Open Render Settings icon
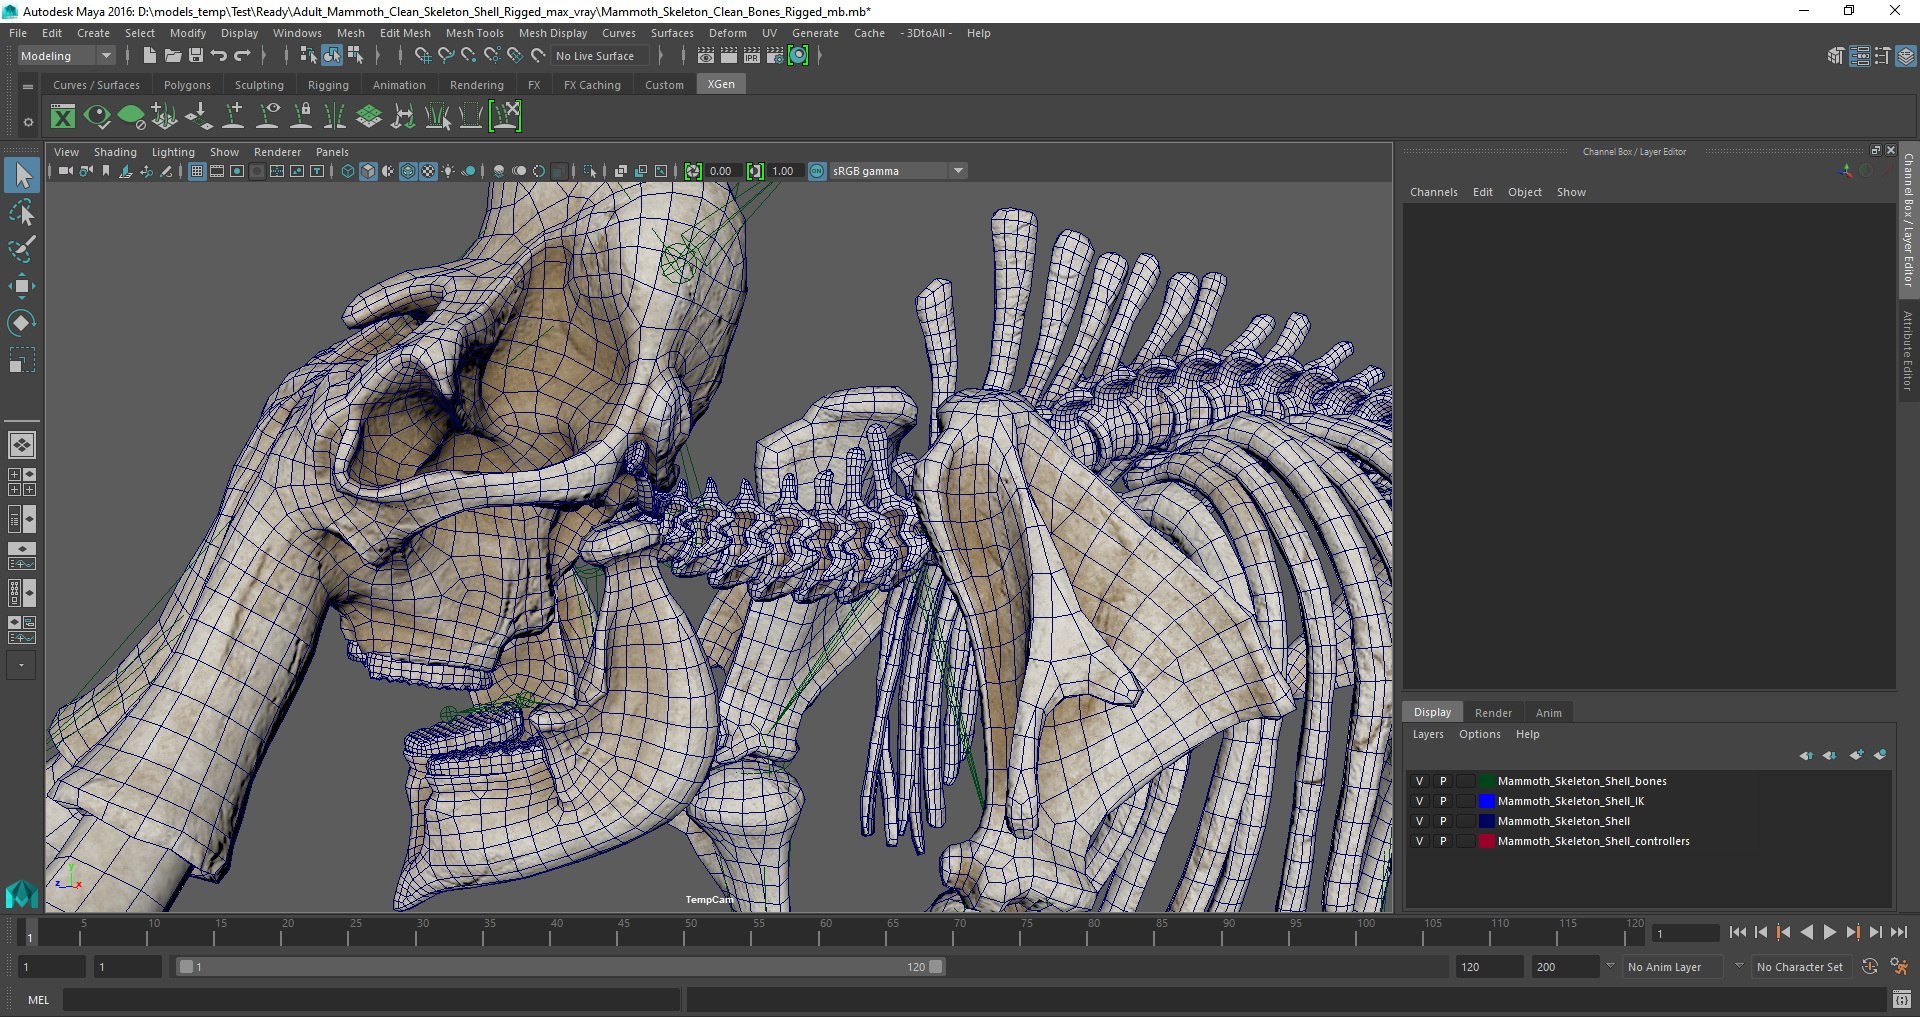 click(x=775, y=56)
